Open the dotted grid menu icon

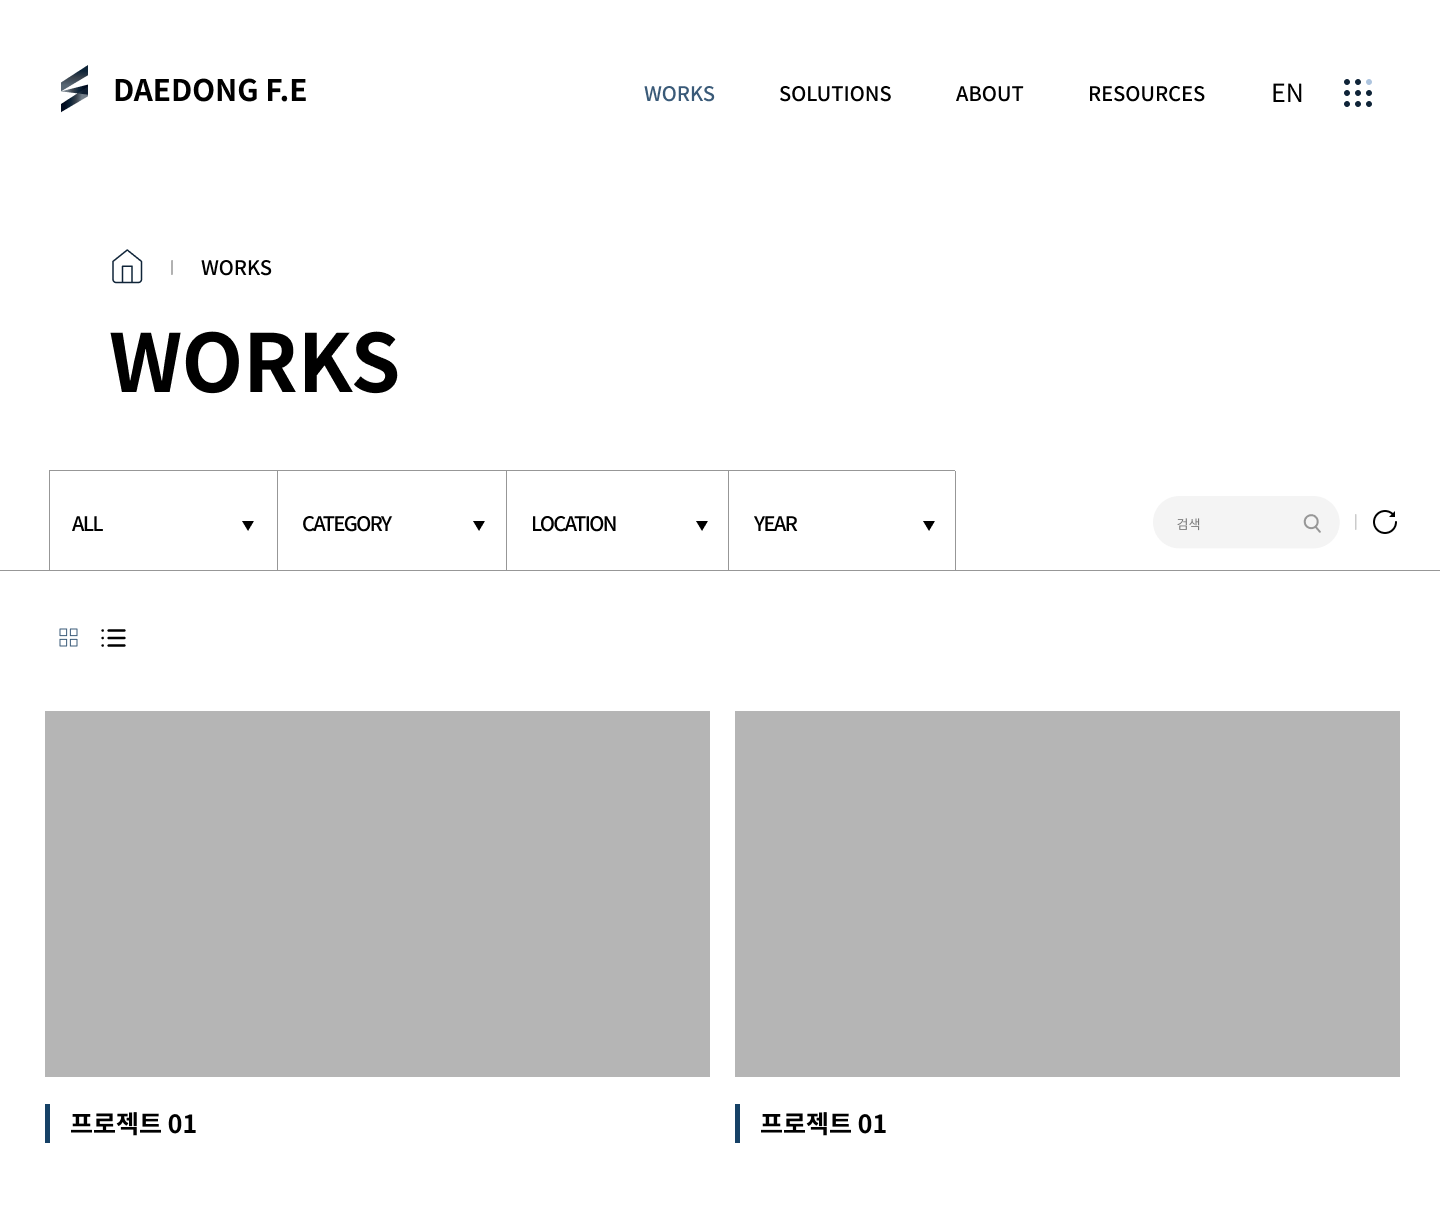1357,93
